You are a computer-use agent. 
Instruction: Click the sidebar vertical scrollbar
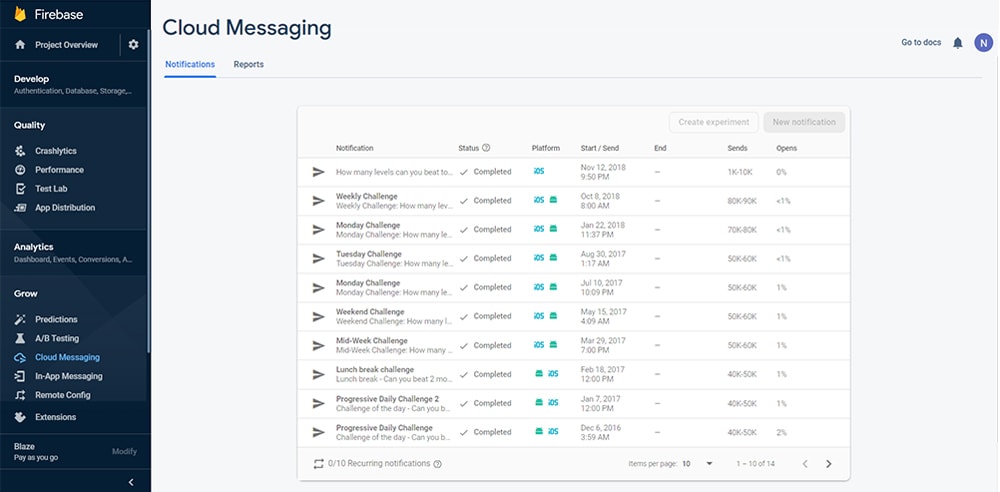pyautogui.click(x=149, y=191)
